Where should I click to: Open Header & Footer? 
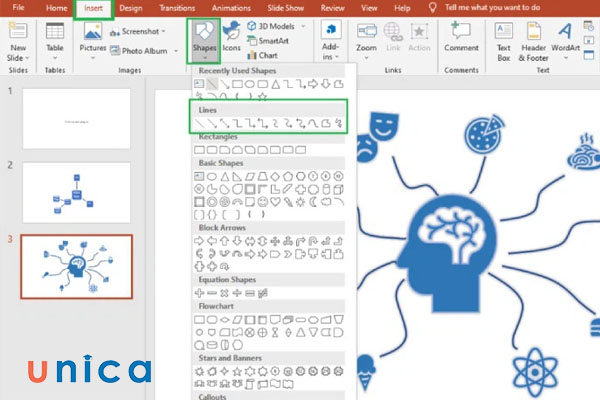pos(533,41)
